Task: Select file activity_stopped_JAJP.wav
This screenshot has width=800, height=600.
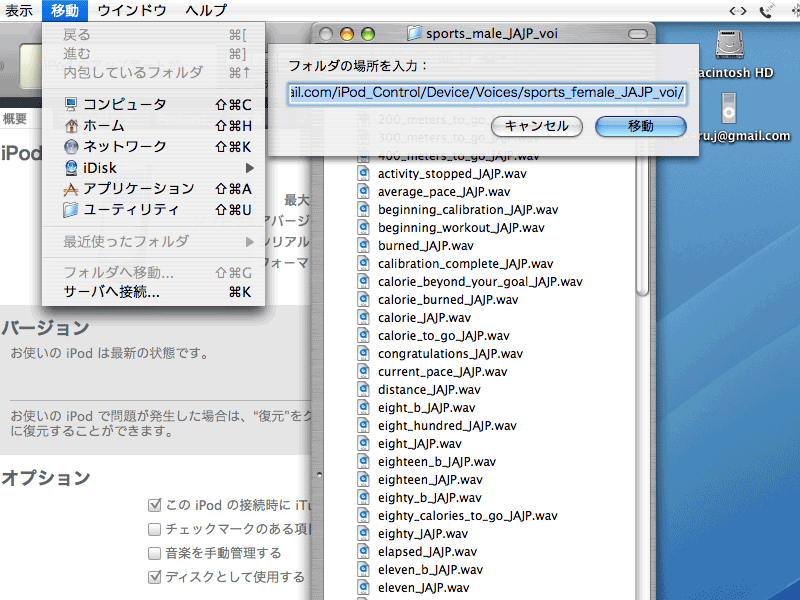Action: tap(452, 174)
